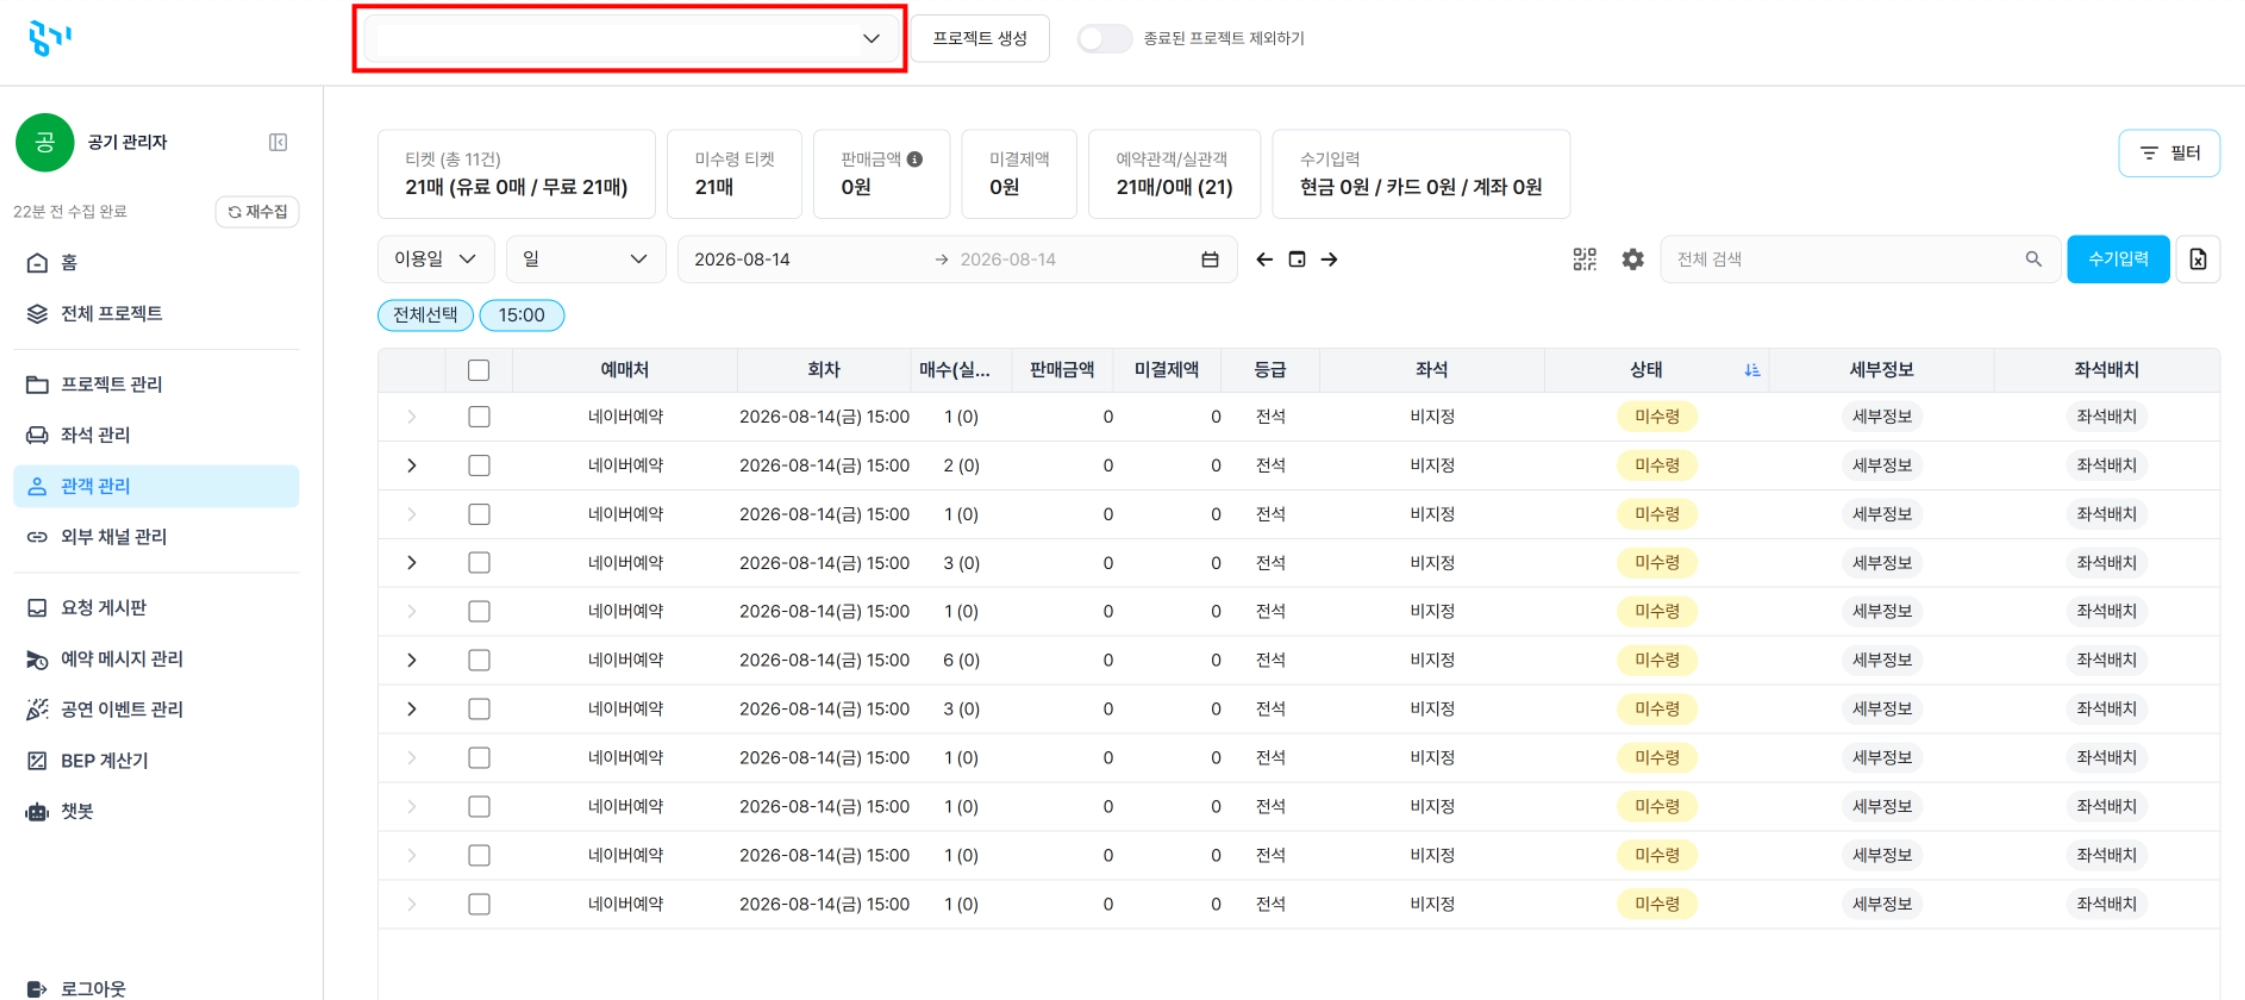Show the 판매금액 info tooltip icon

[x=914, y=159]
